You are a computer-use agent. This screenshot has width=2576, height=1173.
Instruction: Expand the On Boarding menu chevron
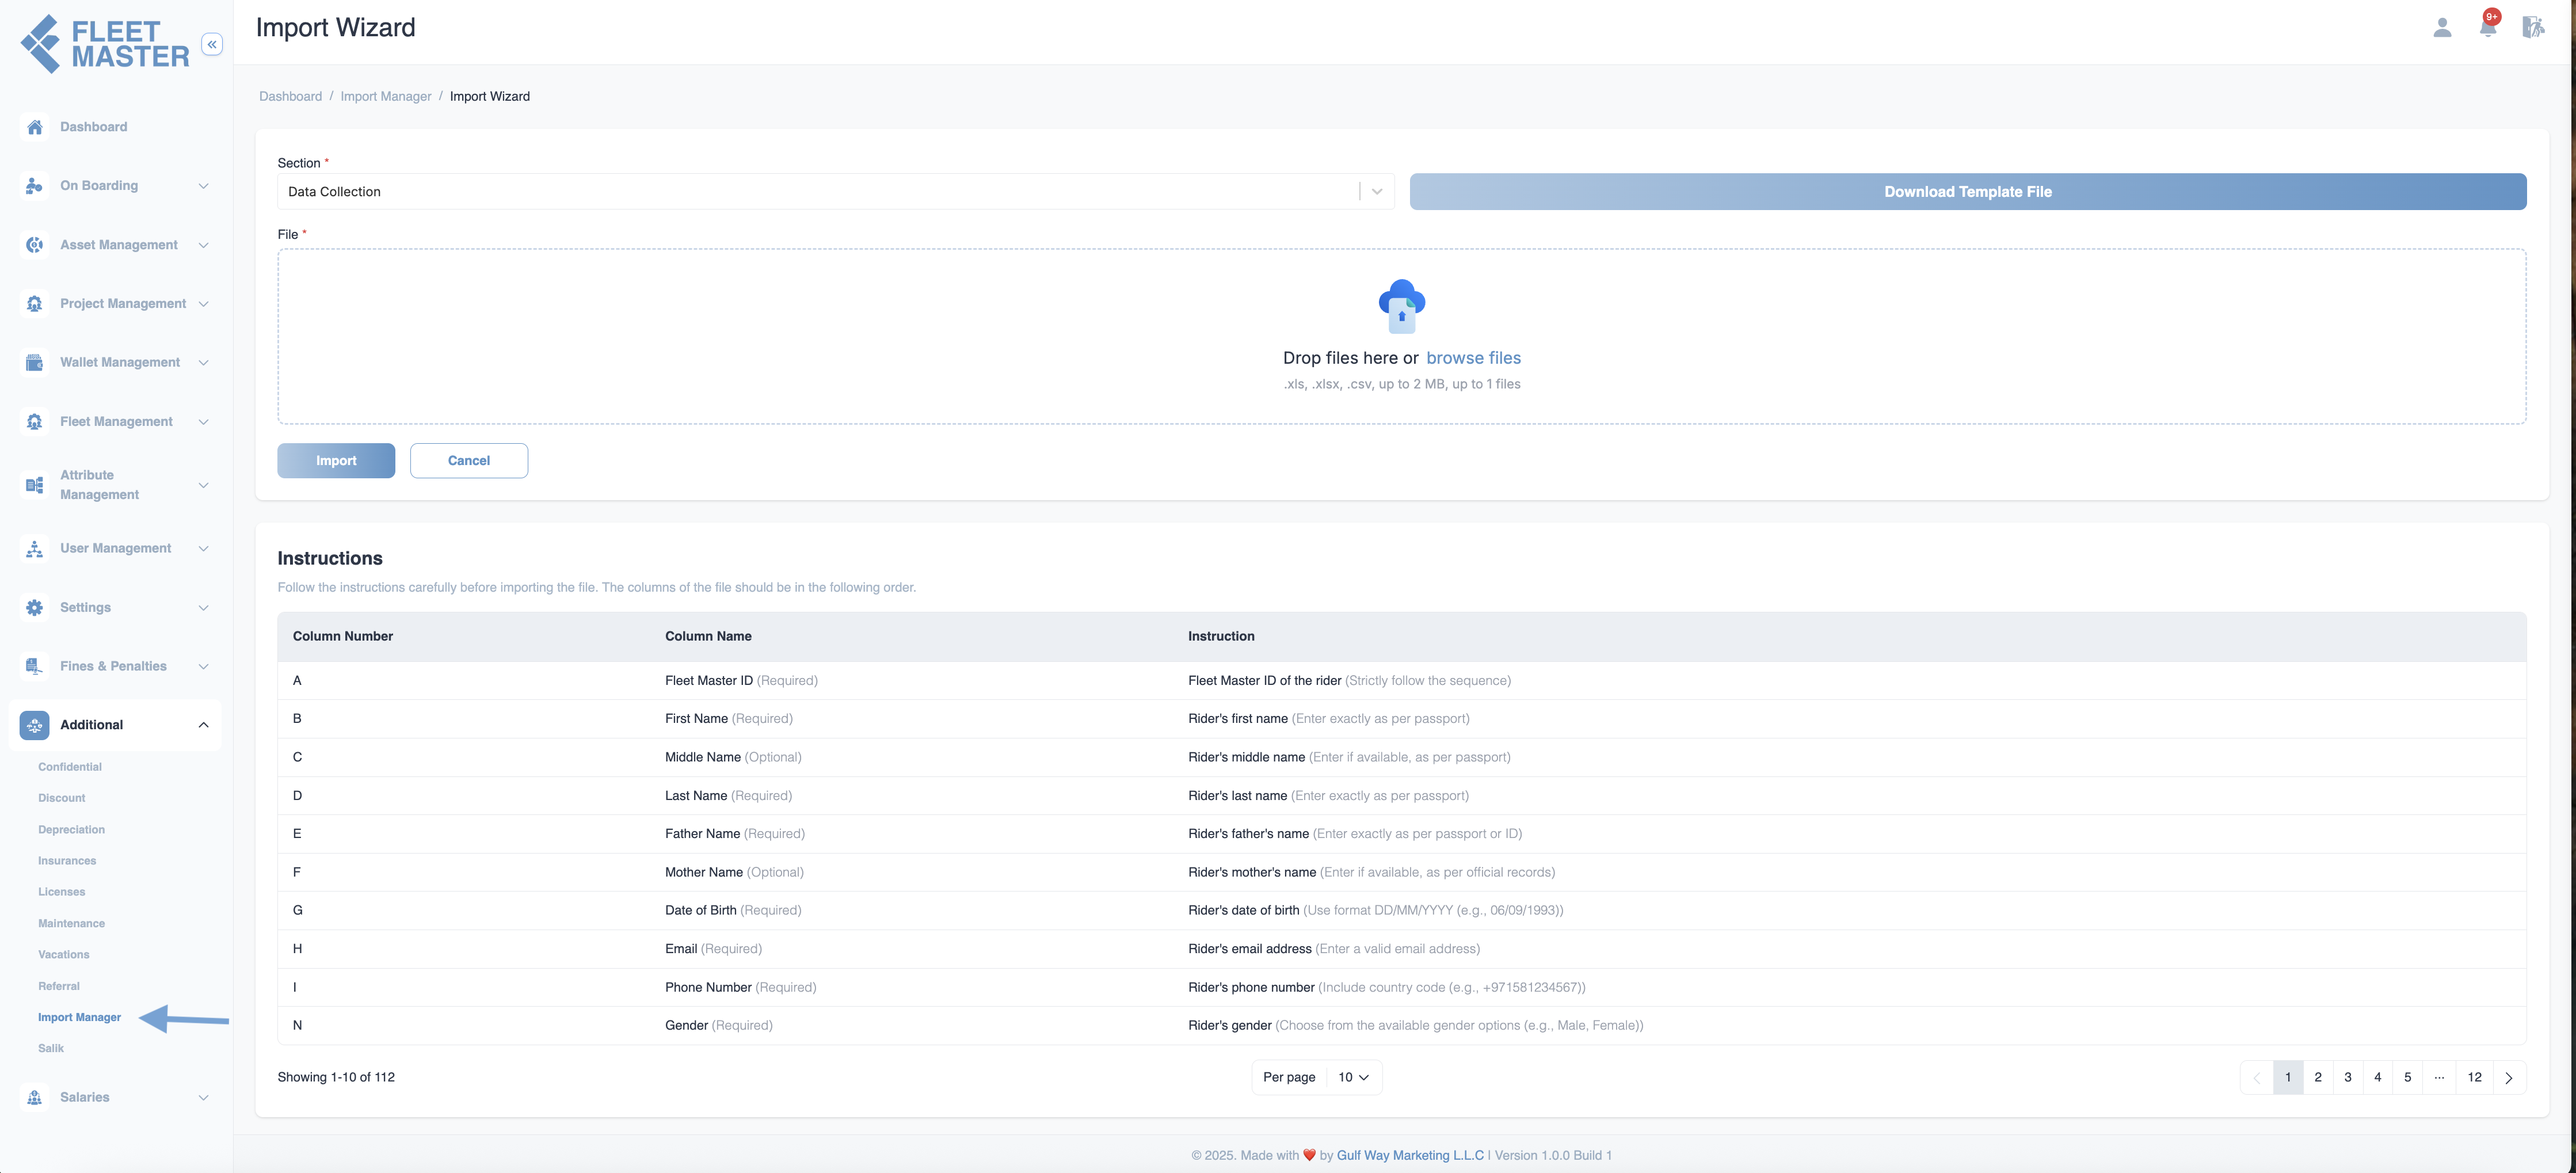204,186
